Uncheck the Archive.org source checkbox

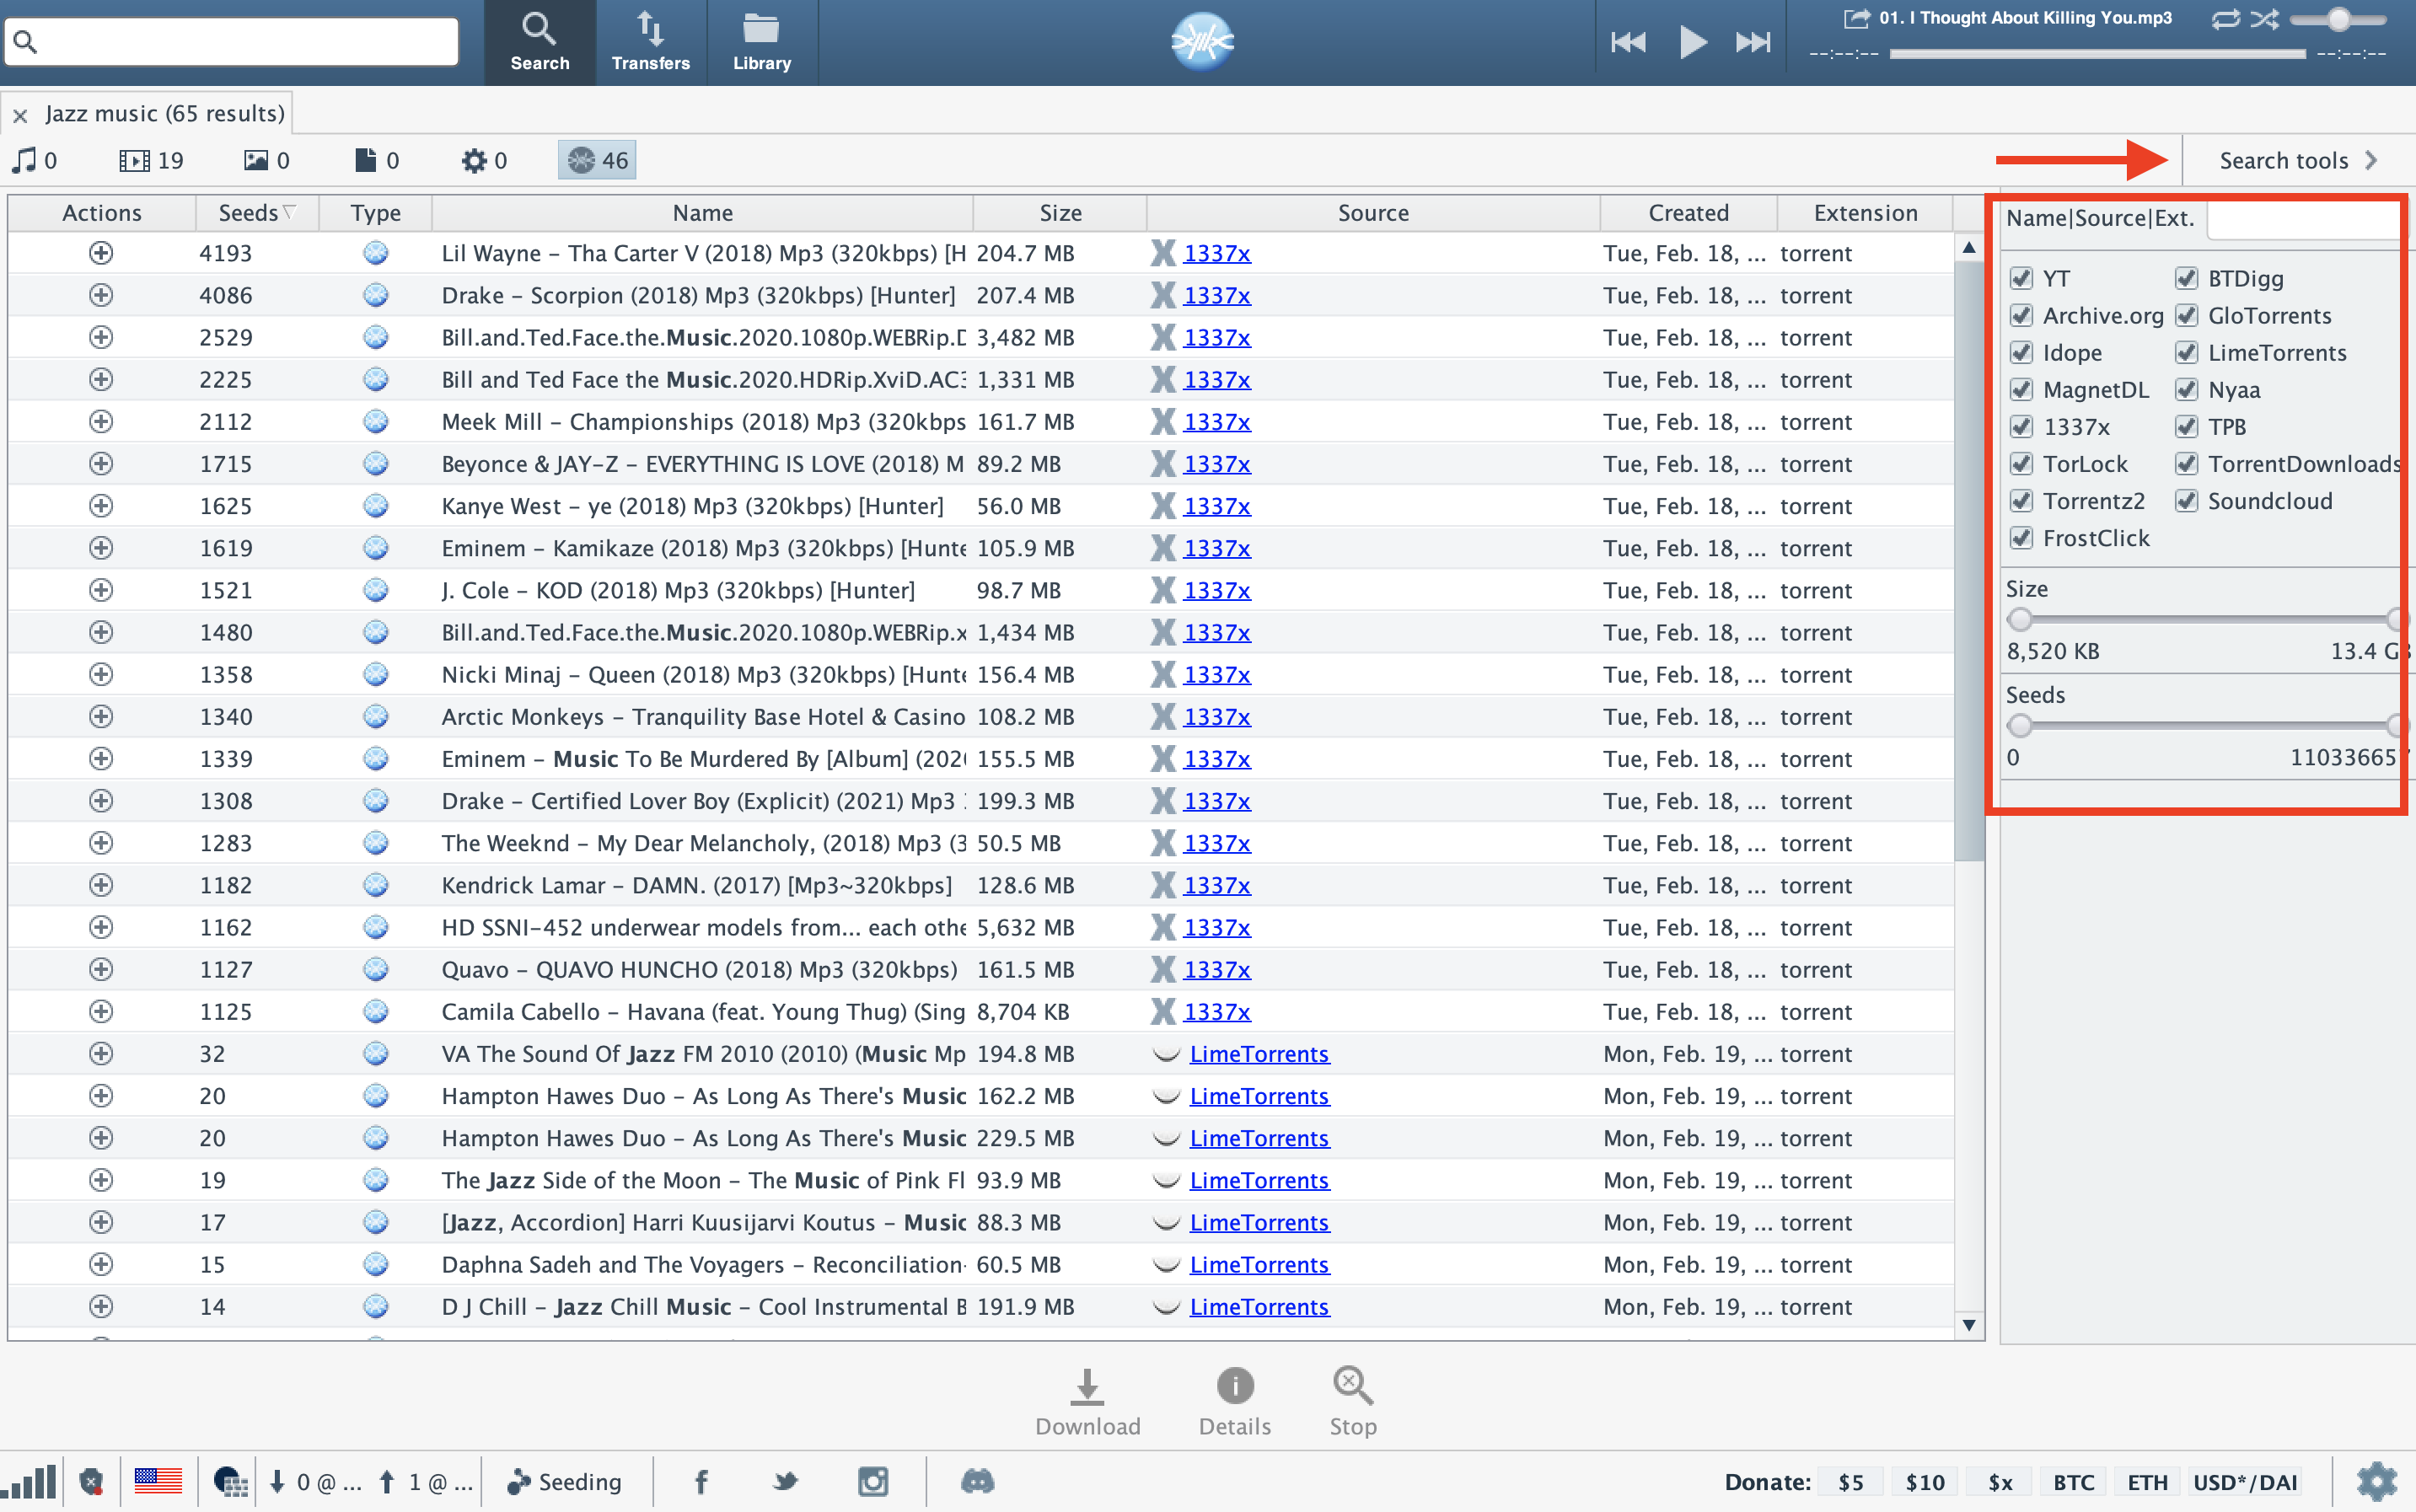pos(2021,315)
